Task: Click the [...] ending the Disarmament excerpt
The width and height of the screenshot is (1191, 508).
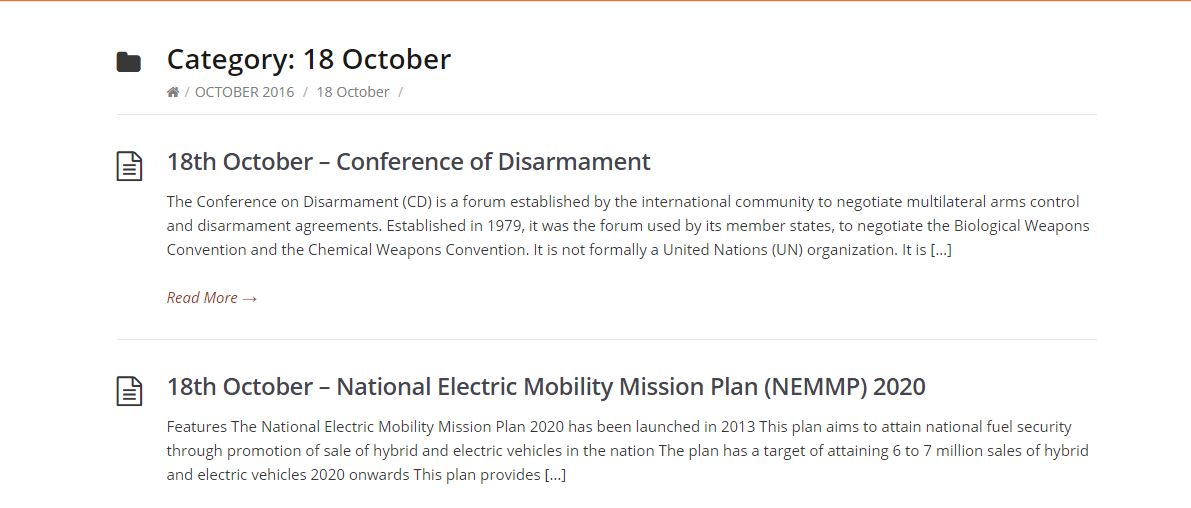Action: (941, 250)
